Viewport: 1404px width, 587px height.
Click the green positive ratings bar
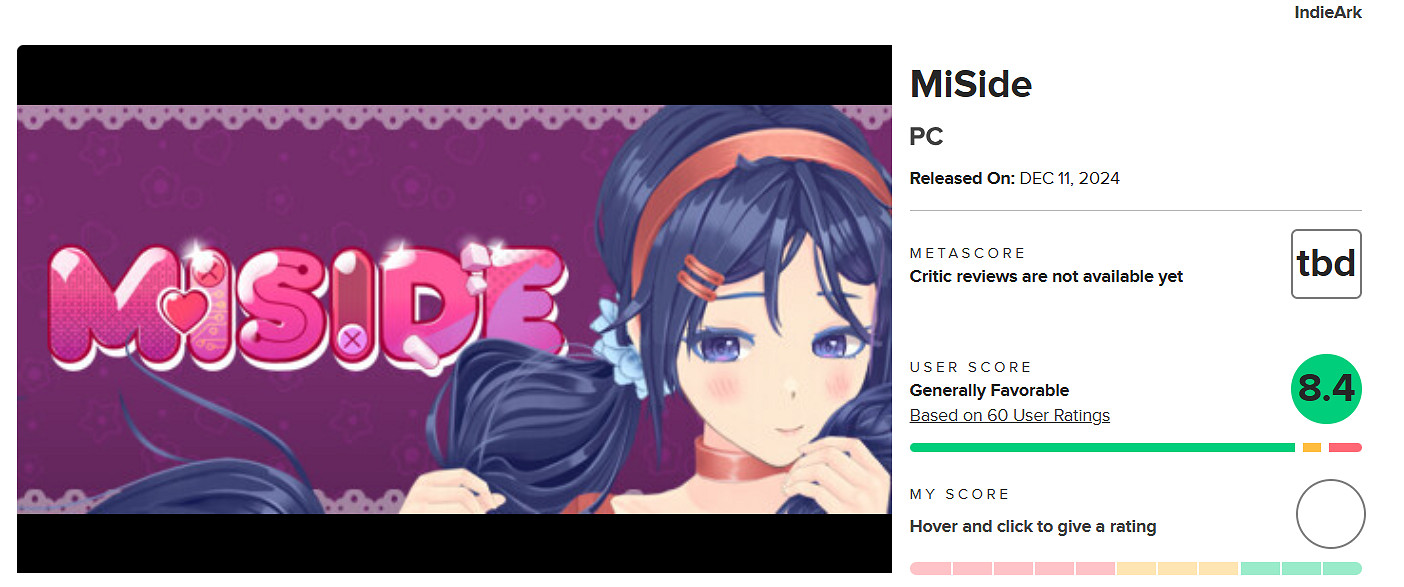[x=1102, y=447]
